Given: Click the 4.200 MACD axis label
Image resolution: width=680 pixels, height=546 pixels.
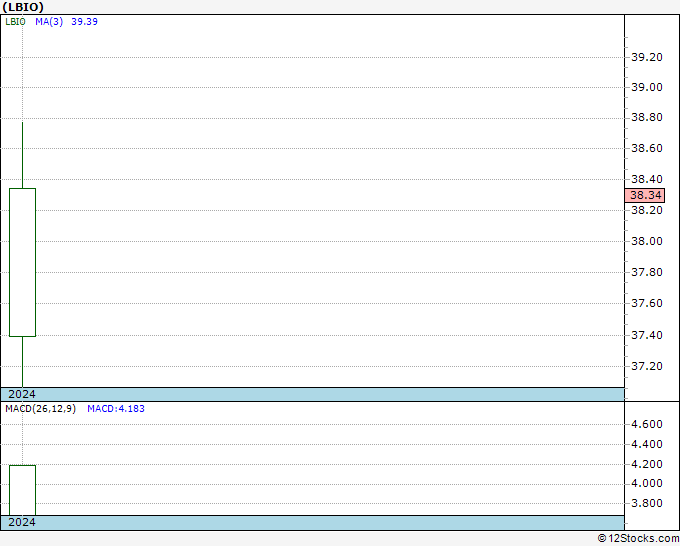Looking at the screenshot, I should (x=647, y=464).
